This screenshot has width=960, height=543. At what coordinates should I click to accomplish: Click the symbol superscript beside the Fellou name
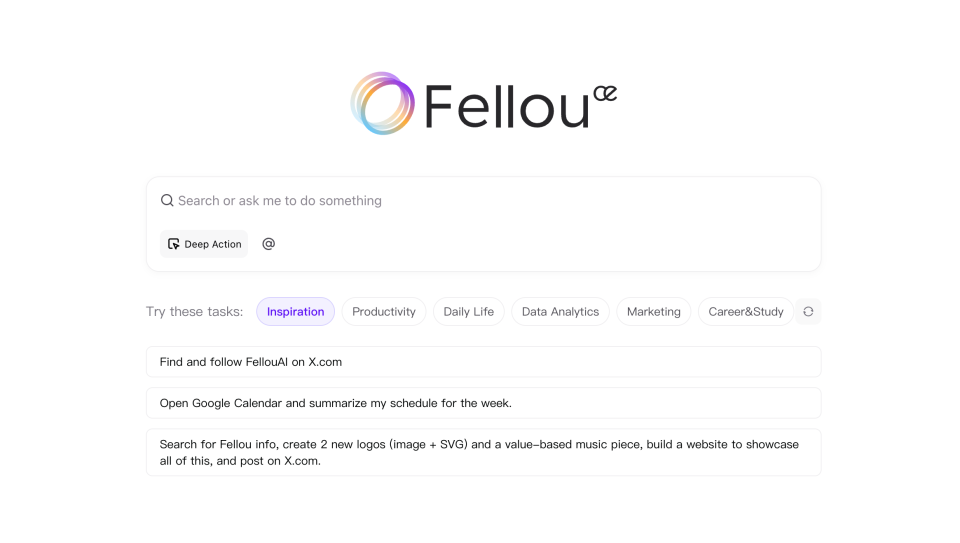pos(604,93)
